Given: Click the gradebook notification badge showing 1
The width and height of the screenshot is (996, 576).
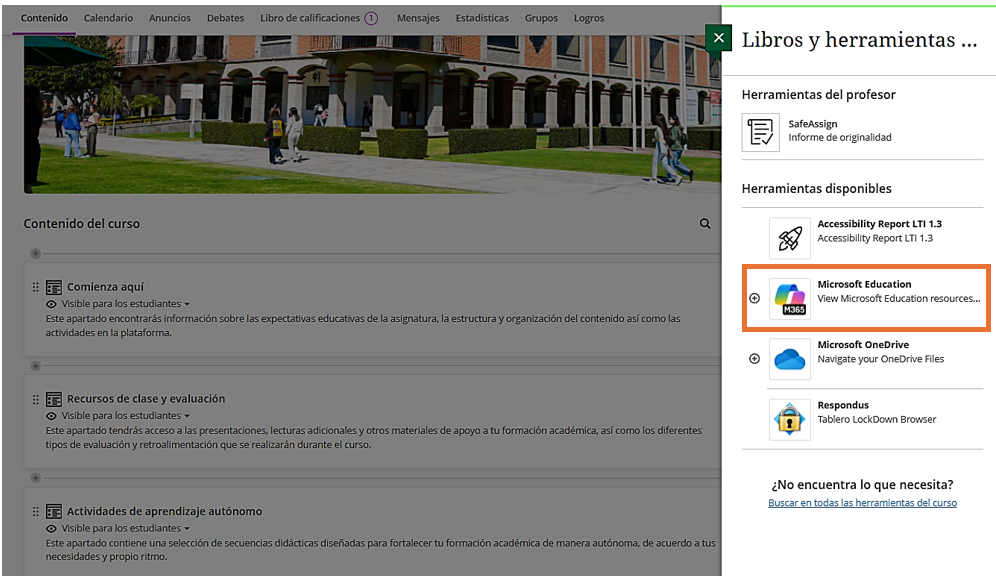Looking at the screenshot, I should pyautogui.click(x=371, y=18).
